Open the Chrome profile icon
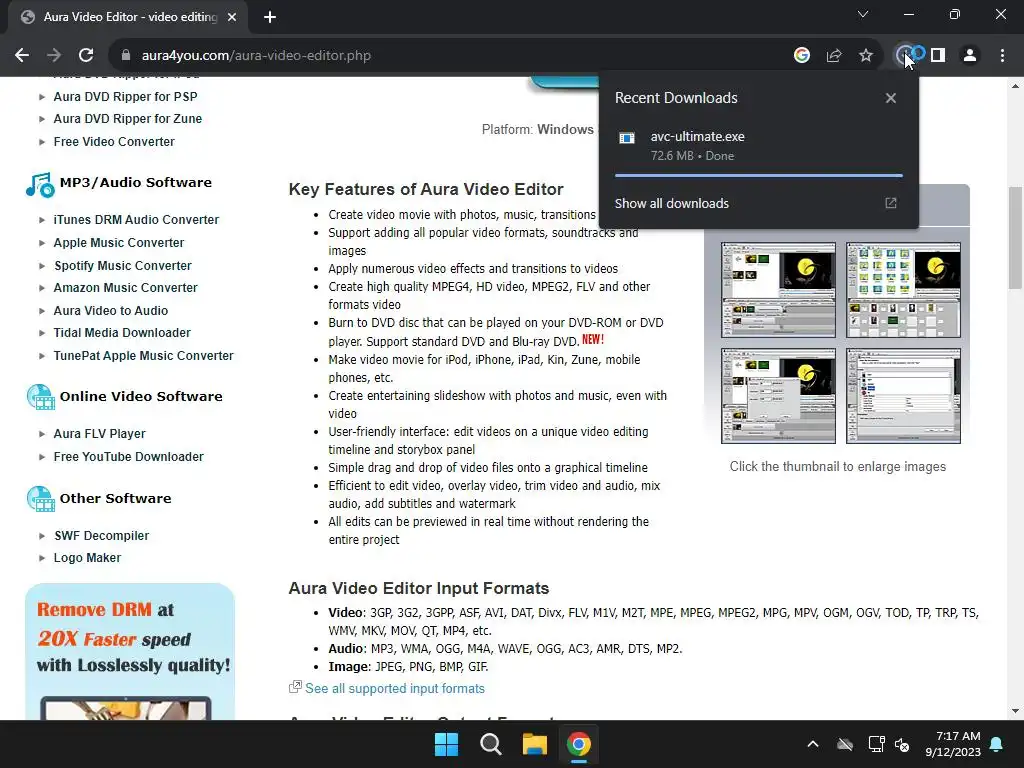This screenshot has height=768, width=1024. tap(970, 56)
